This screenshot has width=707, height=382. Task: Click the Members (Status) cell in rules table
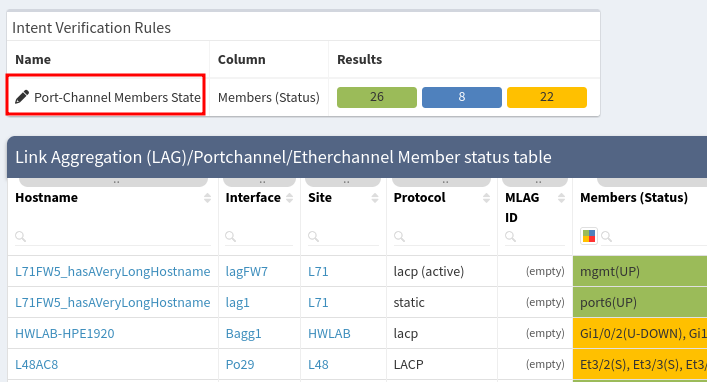click(269, 97)
